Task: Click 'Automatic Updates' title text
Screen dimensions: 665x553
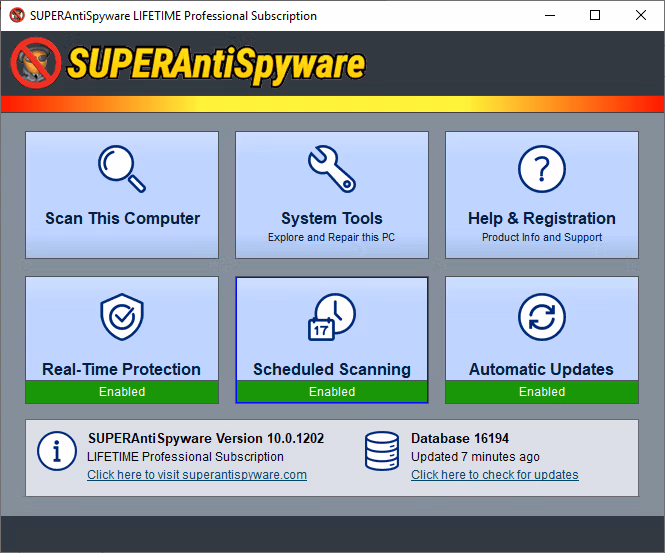Action: pos(541,369)
